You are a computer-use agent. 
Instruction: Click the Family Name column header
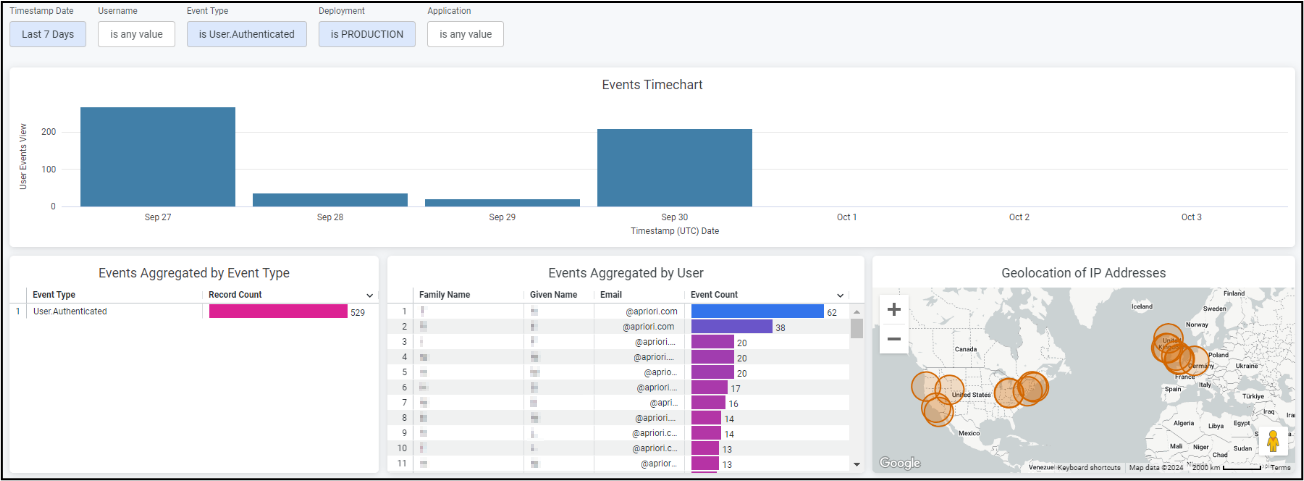point(445,295)
